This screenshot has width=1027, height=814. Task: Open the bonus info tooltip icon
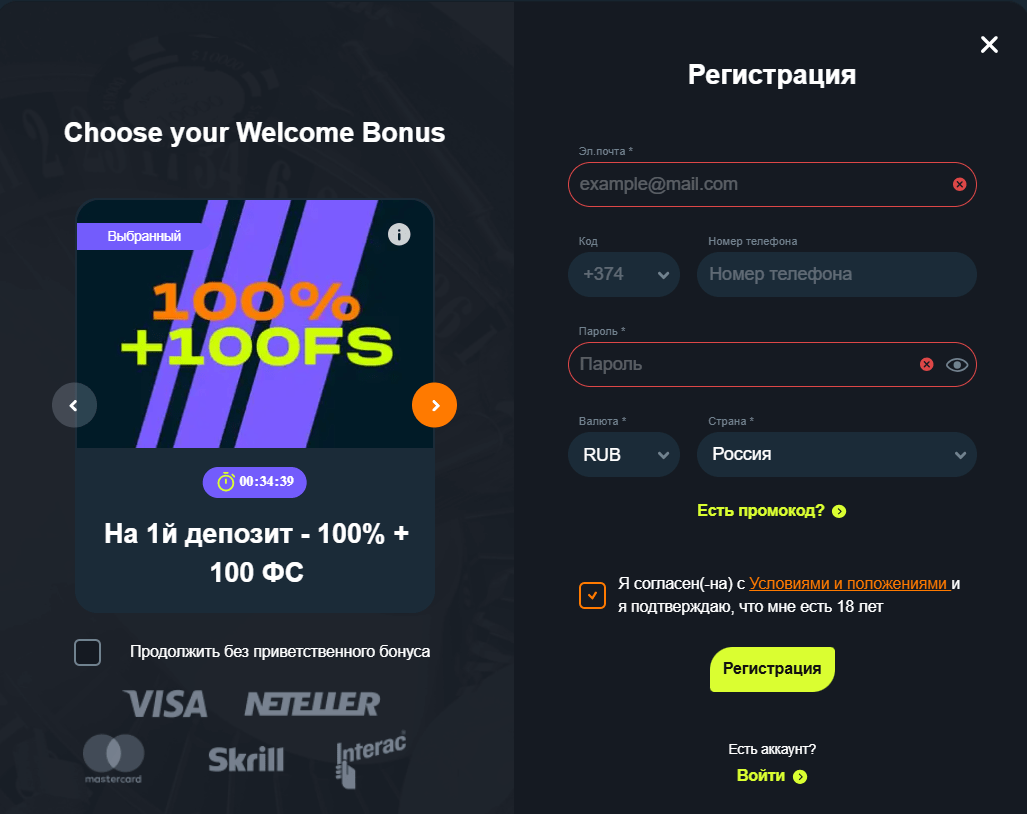point(399,234)
